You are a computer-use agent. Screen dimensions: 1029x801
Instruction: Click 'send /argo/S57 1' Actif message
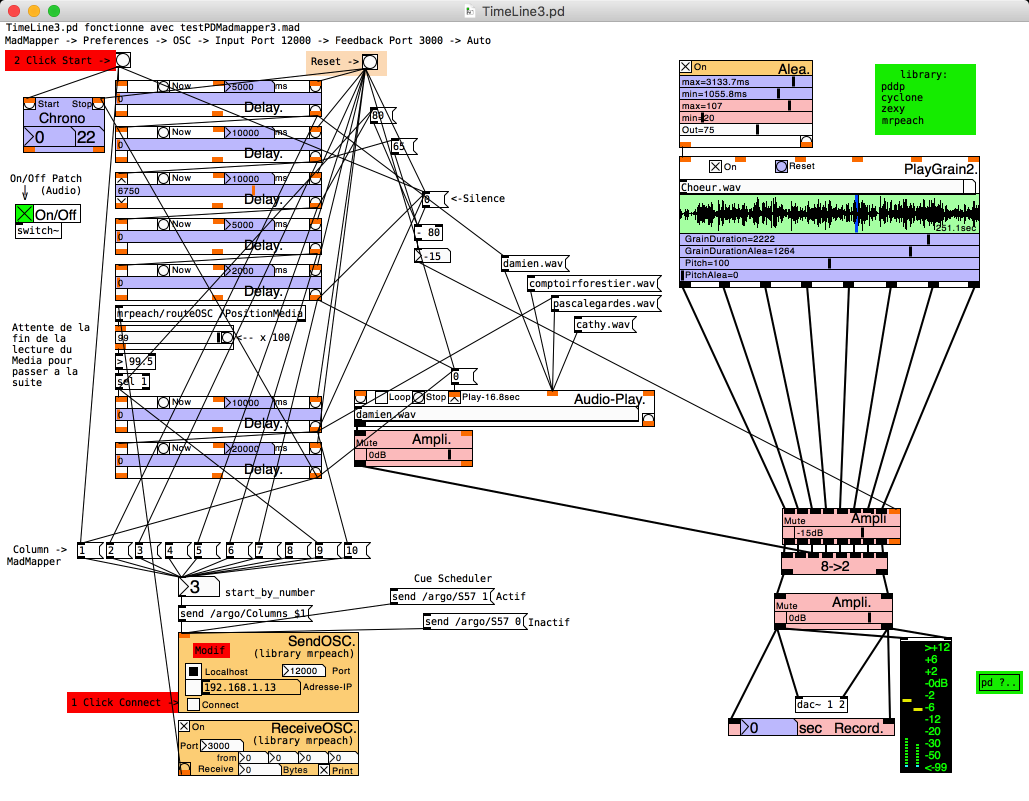(x=442, y=596)
